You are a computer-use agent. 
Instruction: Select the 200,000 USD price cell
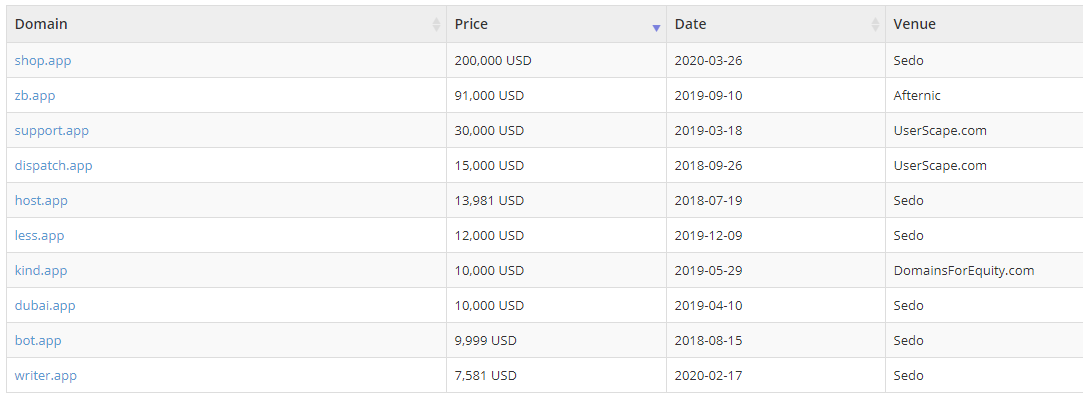pyautogui.click(x=557, y=61)
